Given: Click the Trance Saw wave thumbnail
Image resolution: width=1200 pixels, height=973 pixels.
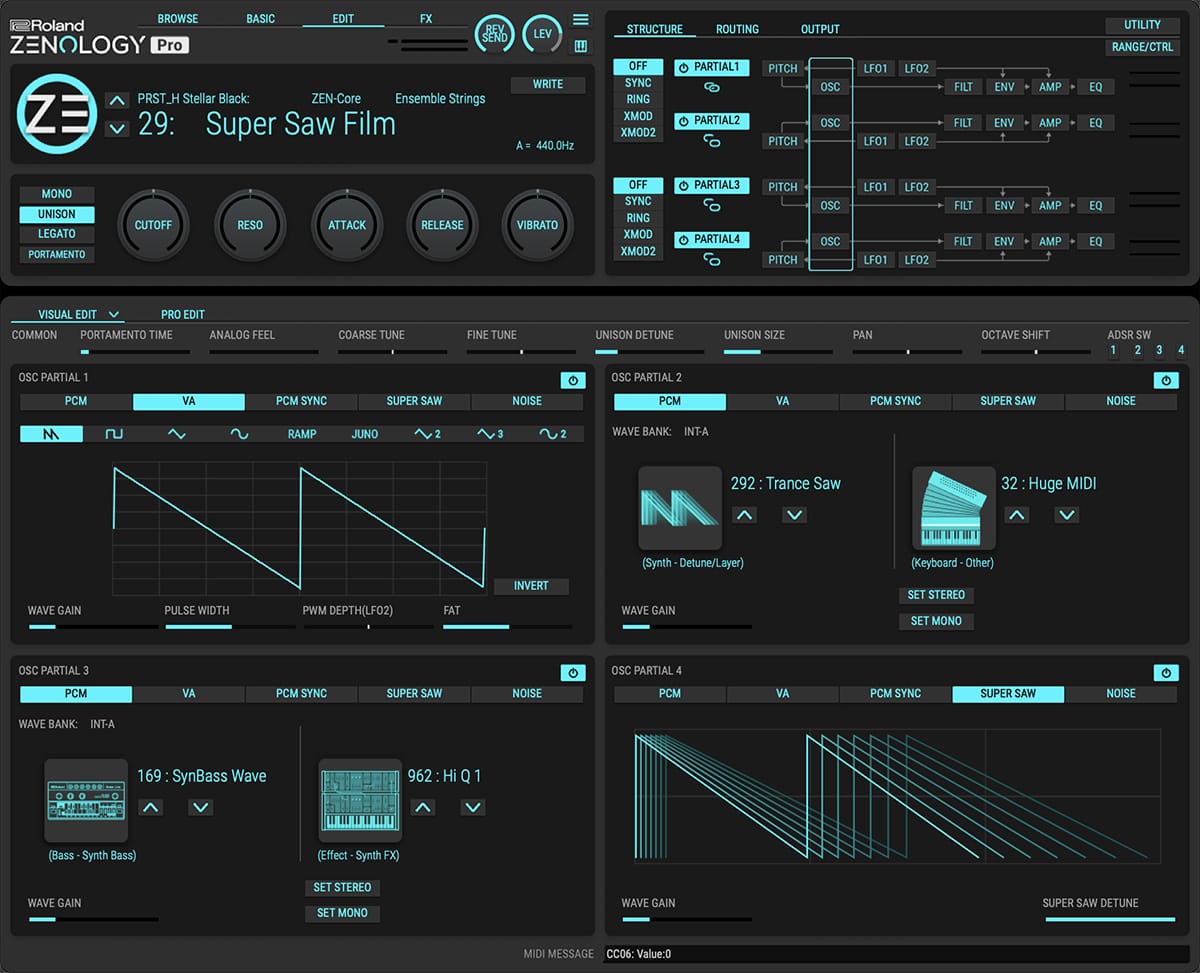Looking at the screenshot, I should tap(679, 508).
